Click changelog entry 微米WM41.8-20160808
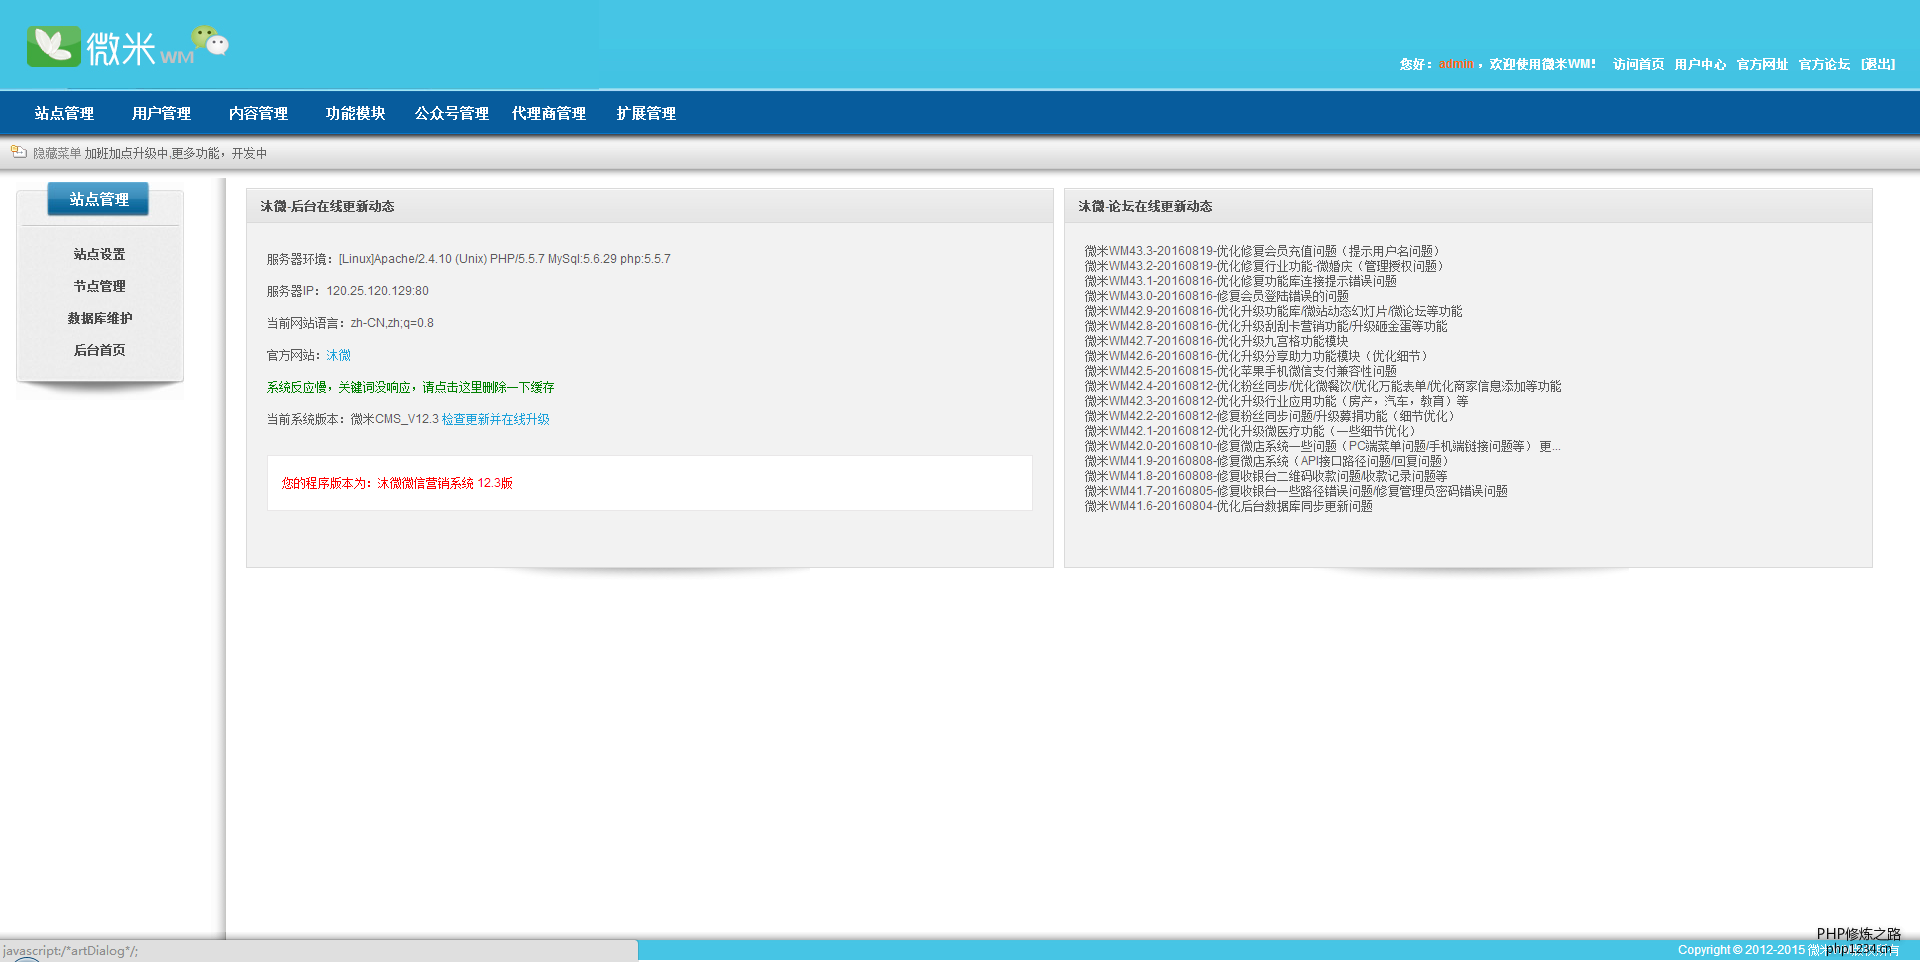 1266,476
